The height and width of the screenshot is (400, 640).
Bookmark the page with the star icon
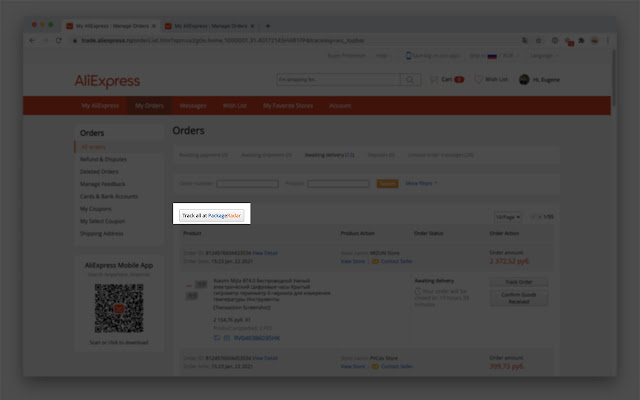(x=538, y=40)
